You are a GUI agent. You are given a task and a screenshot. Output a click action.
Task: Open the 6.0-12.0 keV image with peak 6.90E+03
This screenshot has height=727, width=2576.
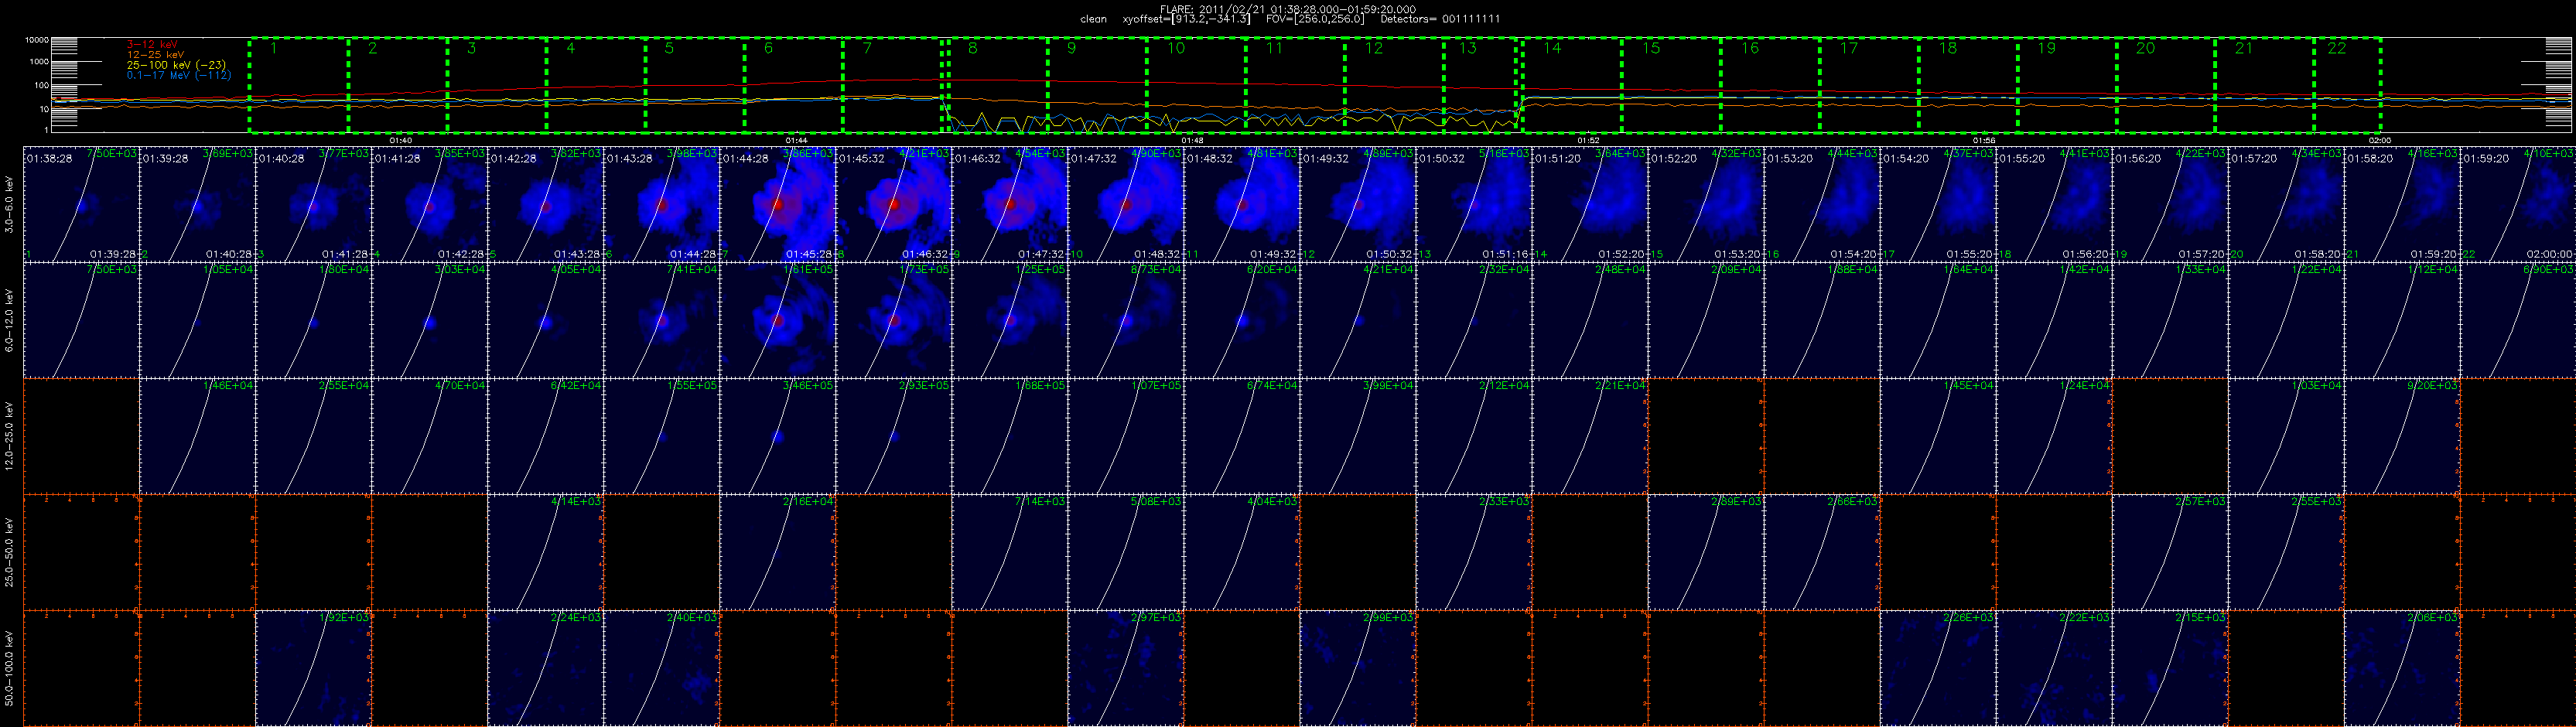tap(2517, 320)
